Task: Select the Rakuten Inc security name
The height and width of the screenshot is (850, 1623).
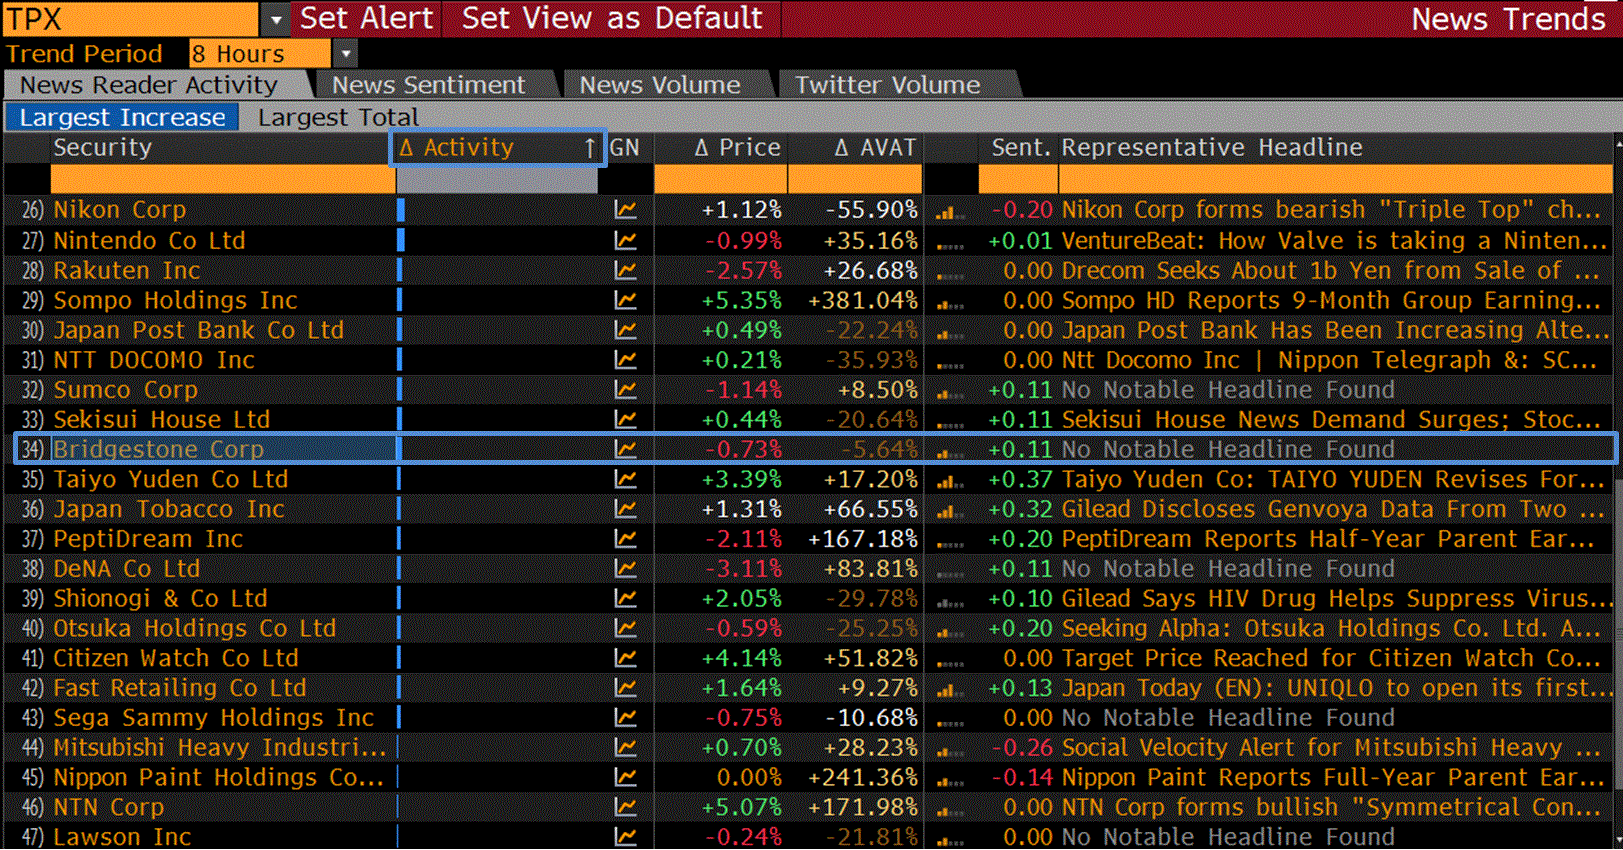Action: [x=127, y=271]
